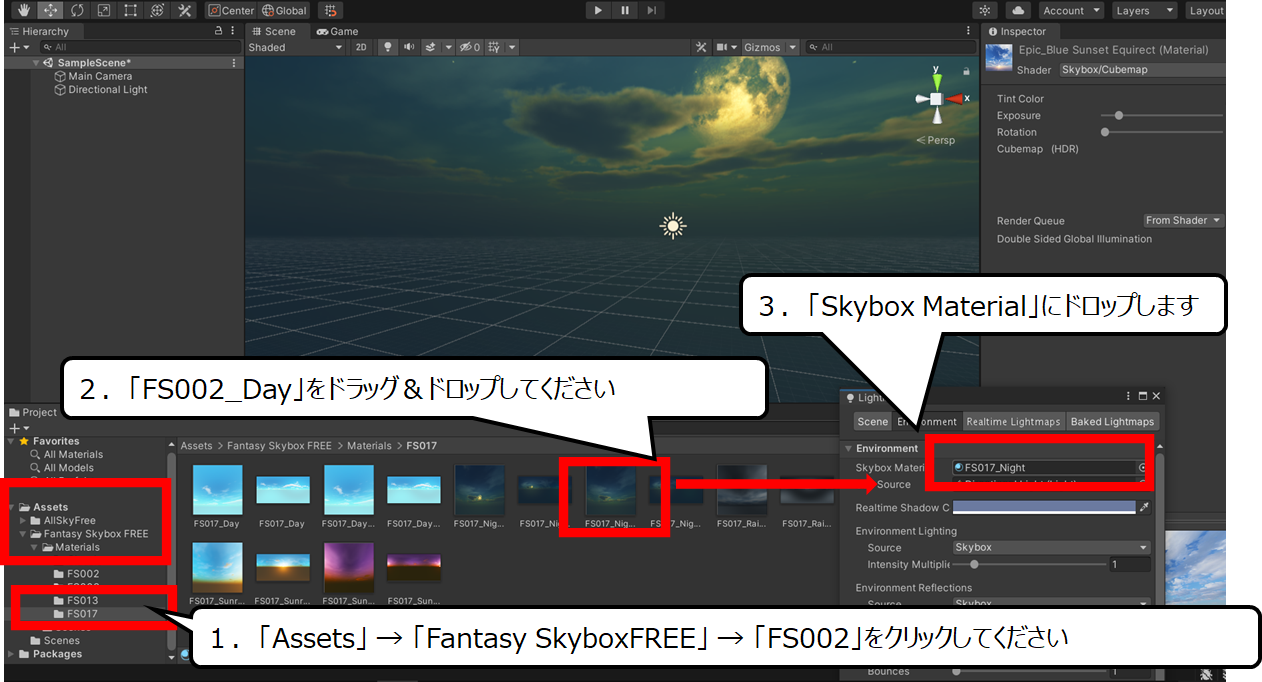Viewport: 1262px width, 682px height.
Task: Open the Realtime Lightmaps tab
Action: [x=1013, y=421]
